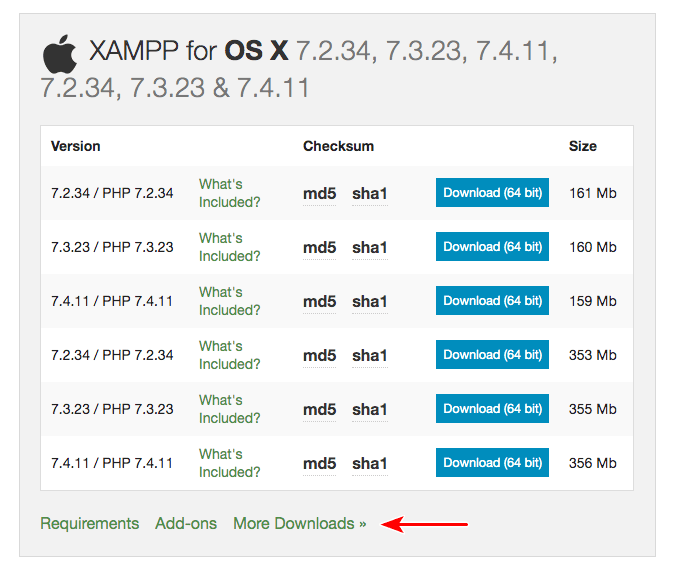The image size is (673, 575).
Task: Click the XAMPP for OS X heading text
Action: [189, 51]
